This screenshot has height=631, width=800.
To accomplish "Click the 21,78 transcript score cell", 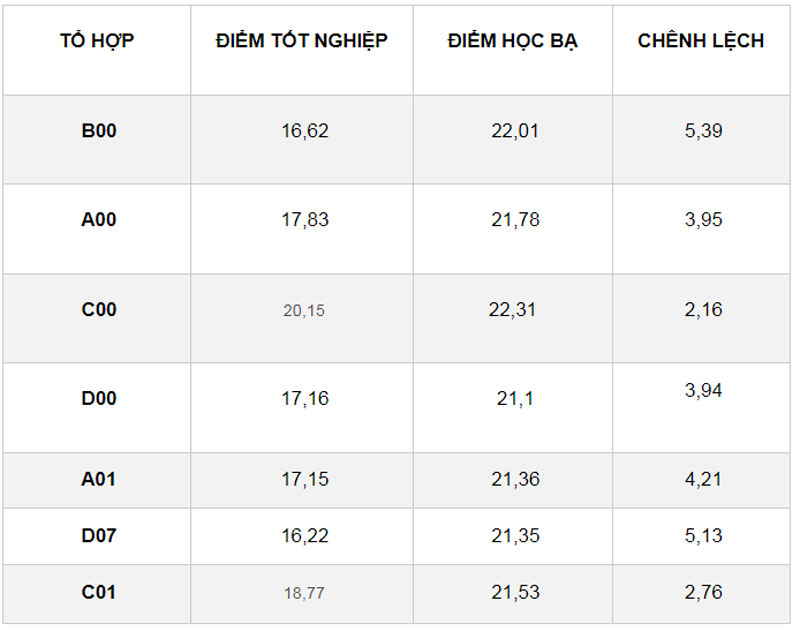I will click(515, 220).
